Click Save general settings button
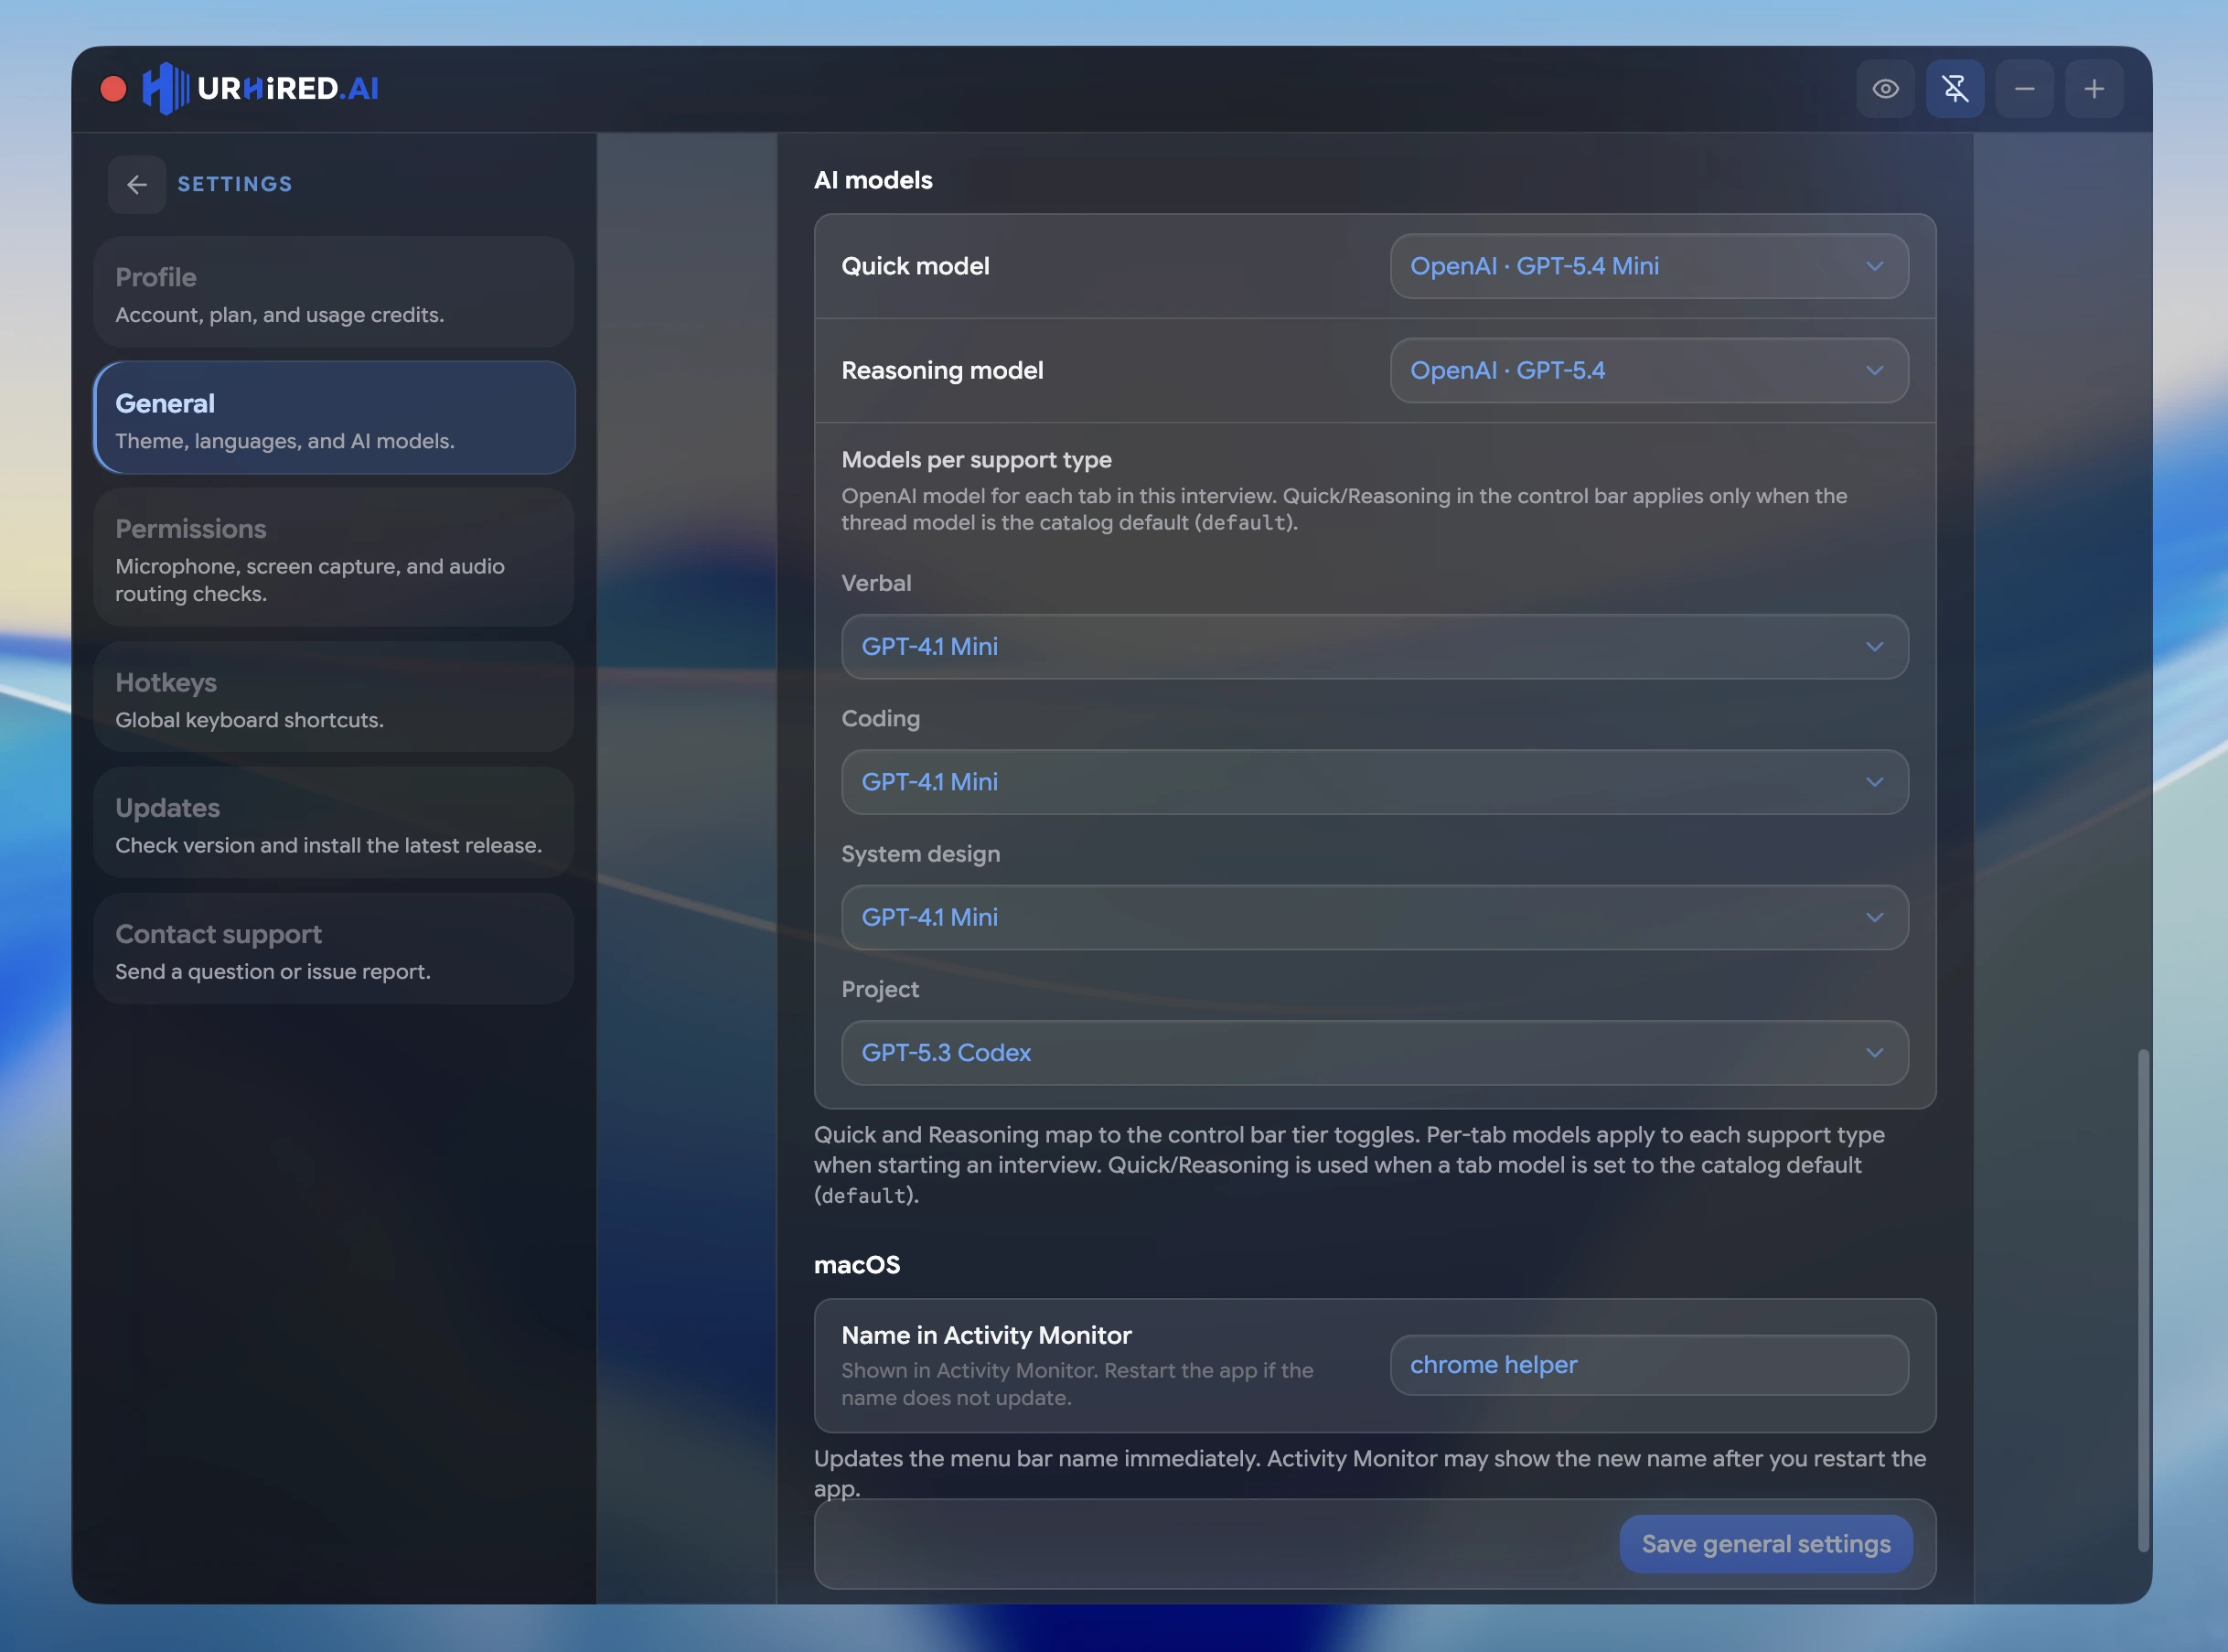This screenshot has height=1652, width=2228. point(1766,1544)
